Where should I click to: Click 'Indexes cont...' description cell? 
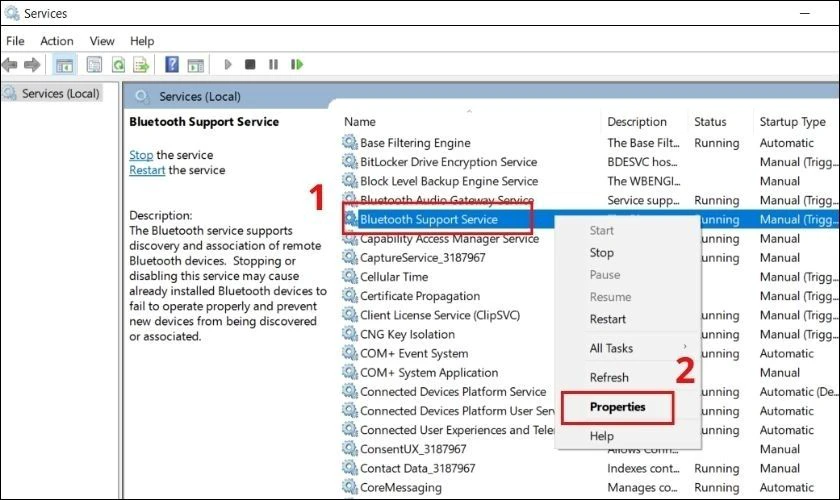[643, 468]
